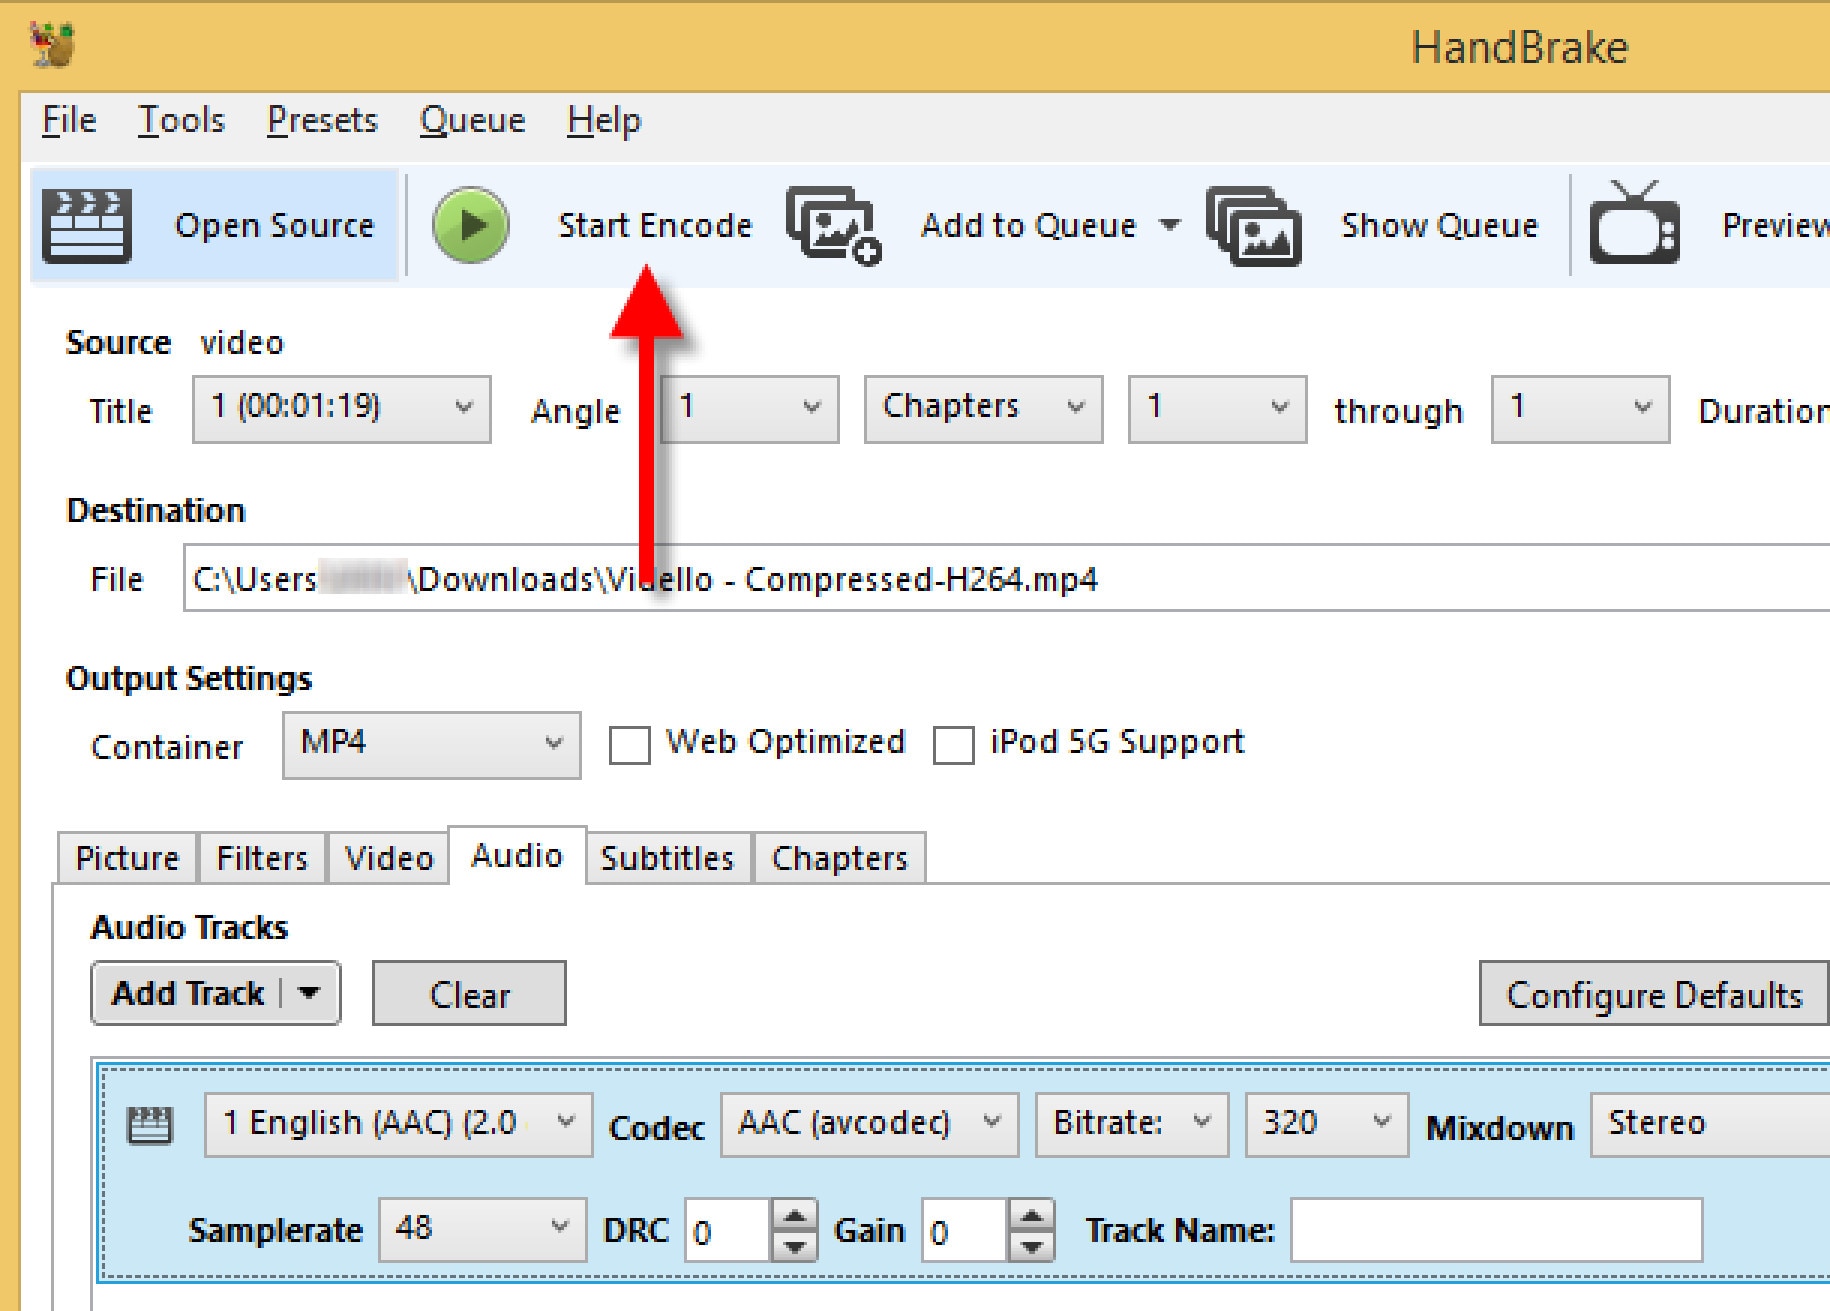Image resolution: width=1830 pixels, height=1311 pixels.
Task: Open the File menu
Action: tap(69, 121)
